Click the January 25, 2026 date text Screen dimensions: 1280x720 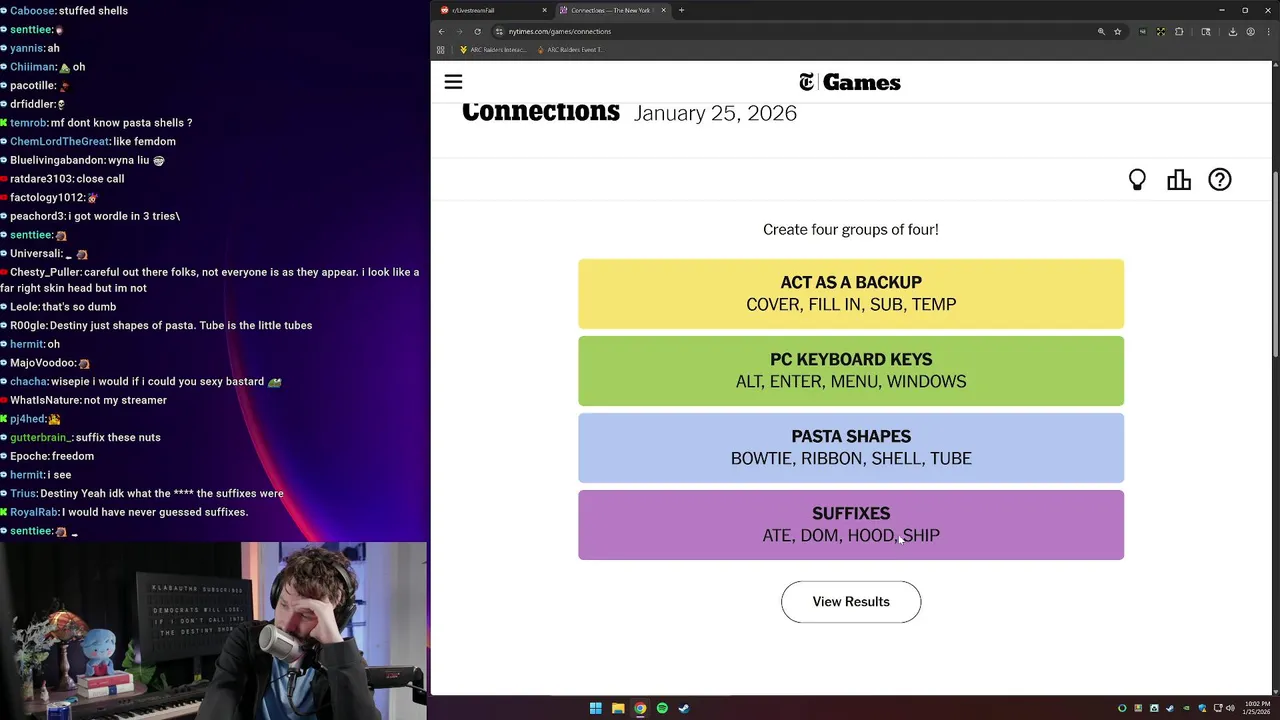(x=715, y=113)
